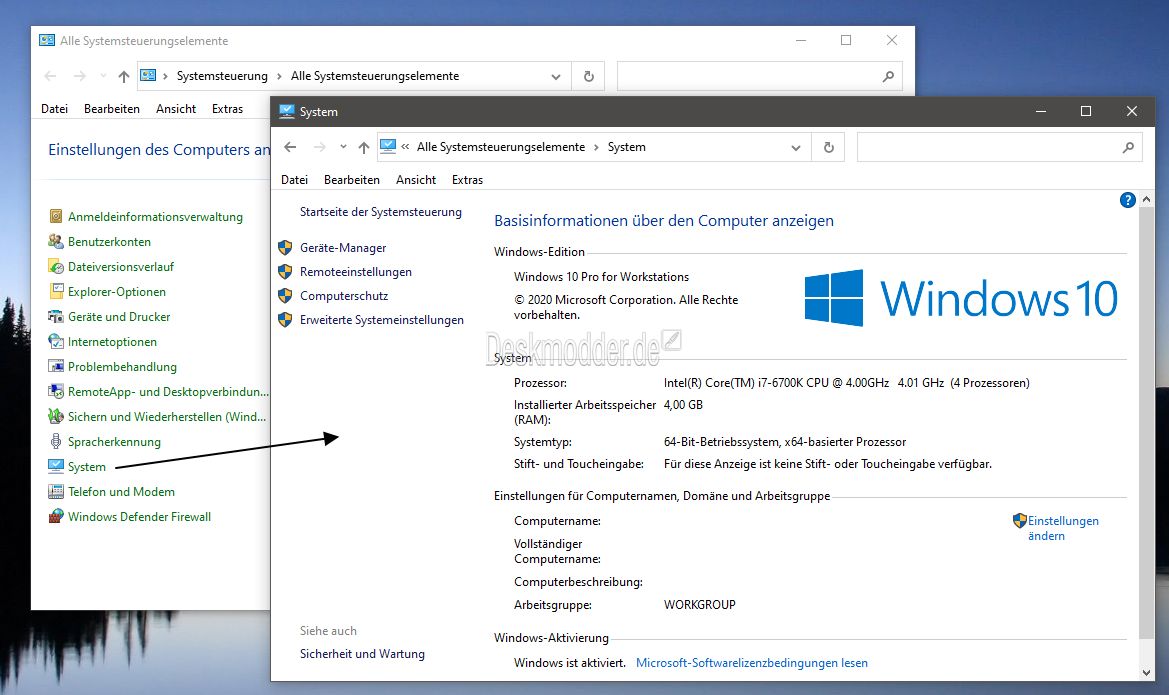Focus search field in back window

tap(759, 76)
